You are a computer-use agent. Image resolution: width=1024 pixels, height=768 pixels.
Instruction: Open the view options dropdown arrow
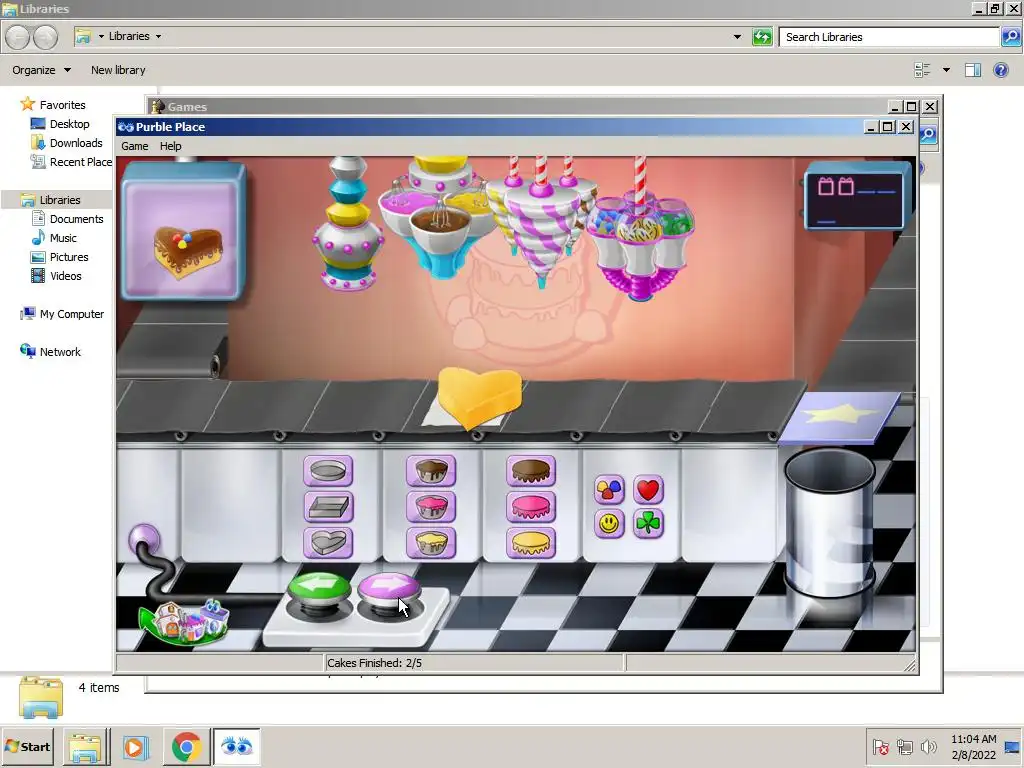[x=946, y=70]
